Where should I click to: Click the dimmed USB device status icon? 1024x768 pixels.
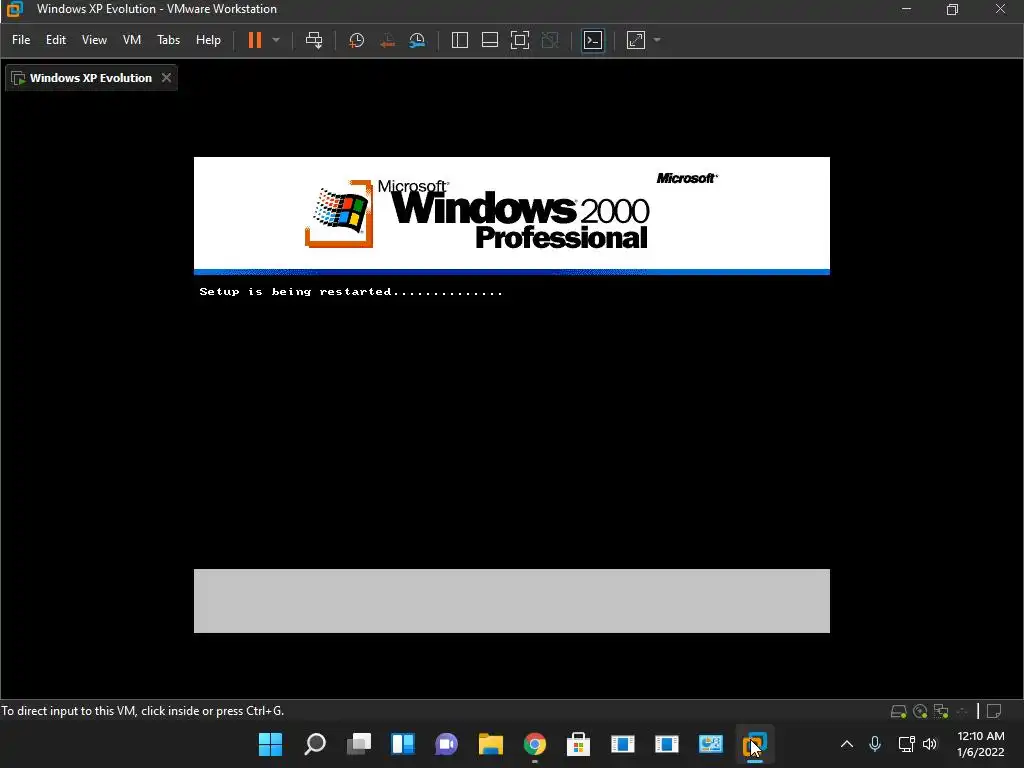tap(962, 711)
